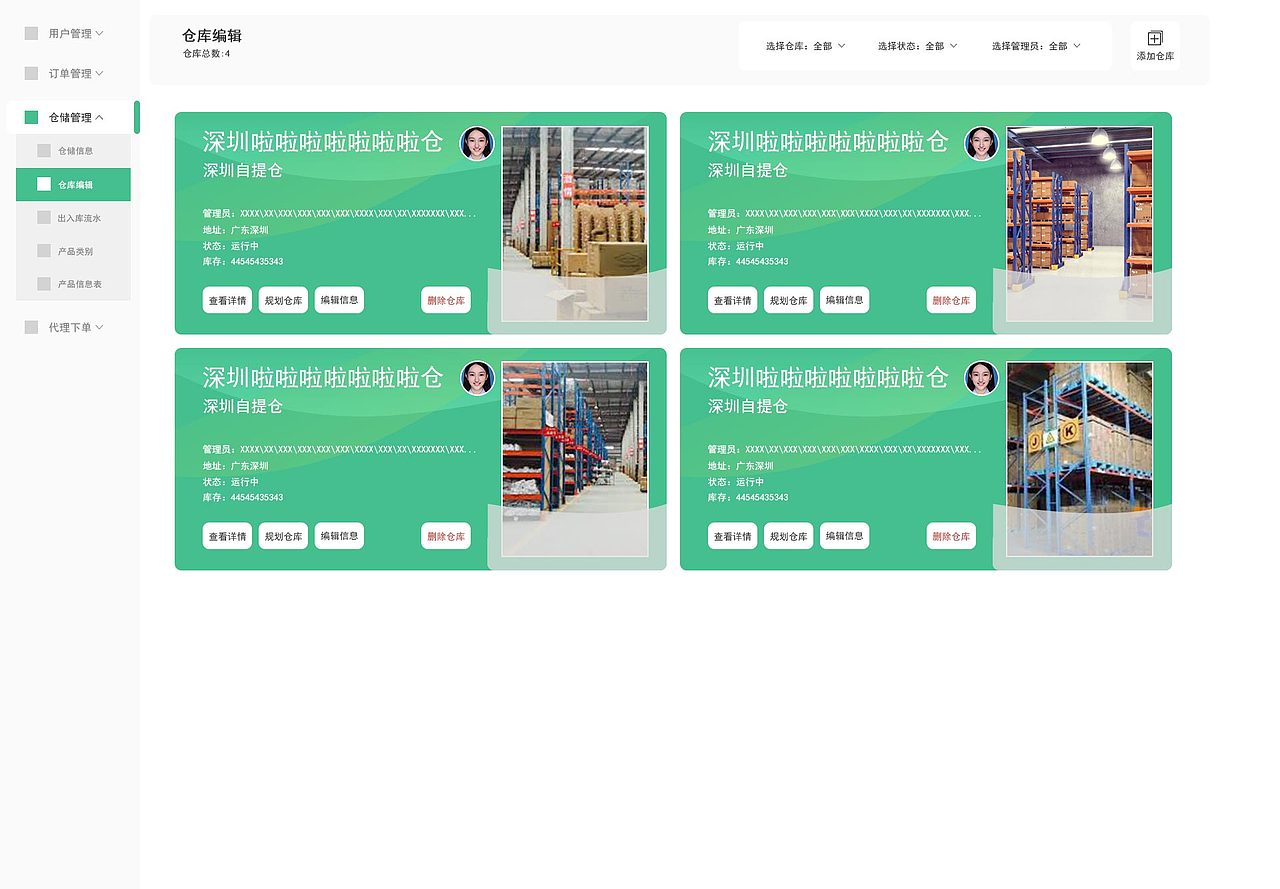This screenshot has width=1280, height=889.
Task: Click the manager avatar on the top-left warehouse card
Action: click(477, 143)
